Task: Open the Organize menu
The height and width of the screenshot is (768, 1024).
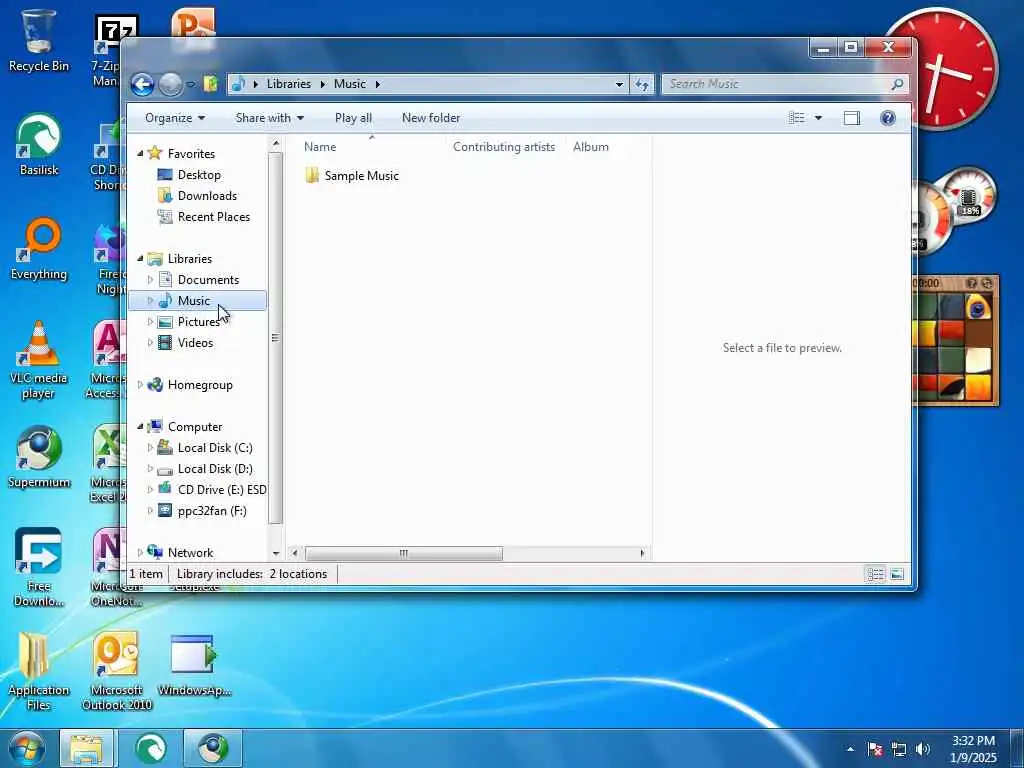Action: coord(175,118)
